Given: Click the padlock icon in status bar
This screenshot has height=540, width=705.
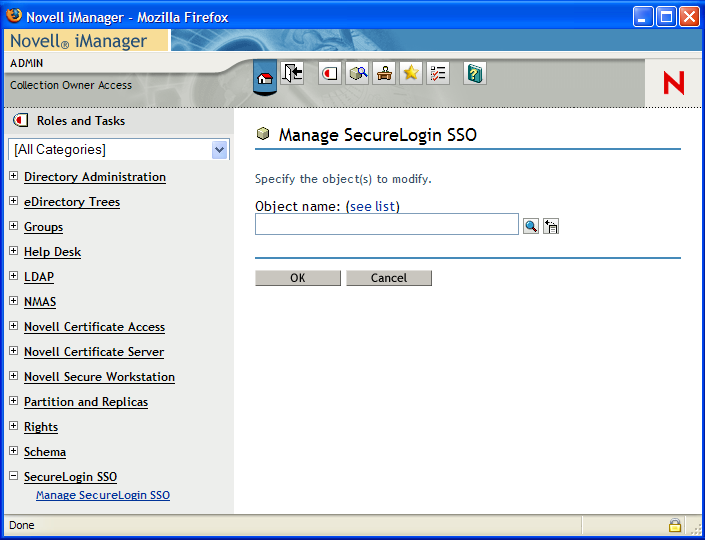Looking at the screenshot, I should tap(674, 525).
